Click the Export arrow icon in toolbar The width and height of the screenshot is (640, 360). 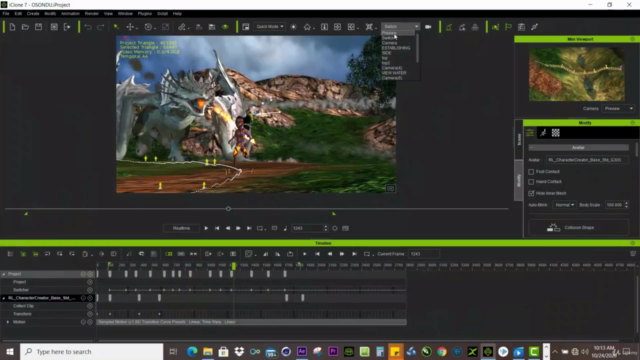point(67,27)
